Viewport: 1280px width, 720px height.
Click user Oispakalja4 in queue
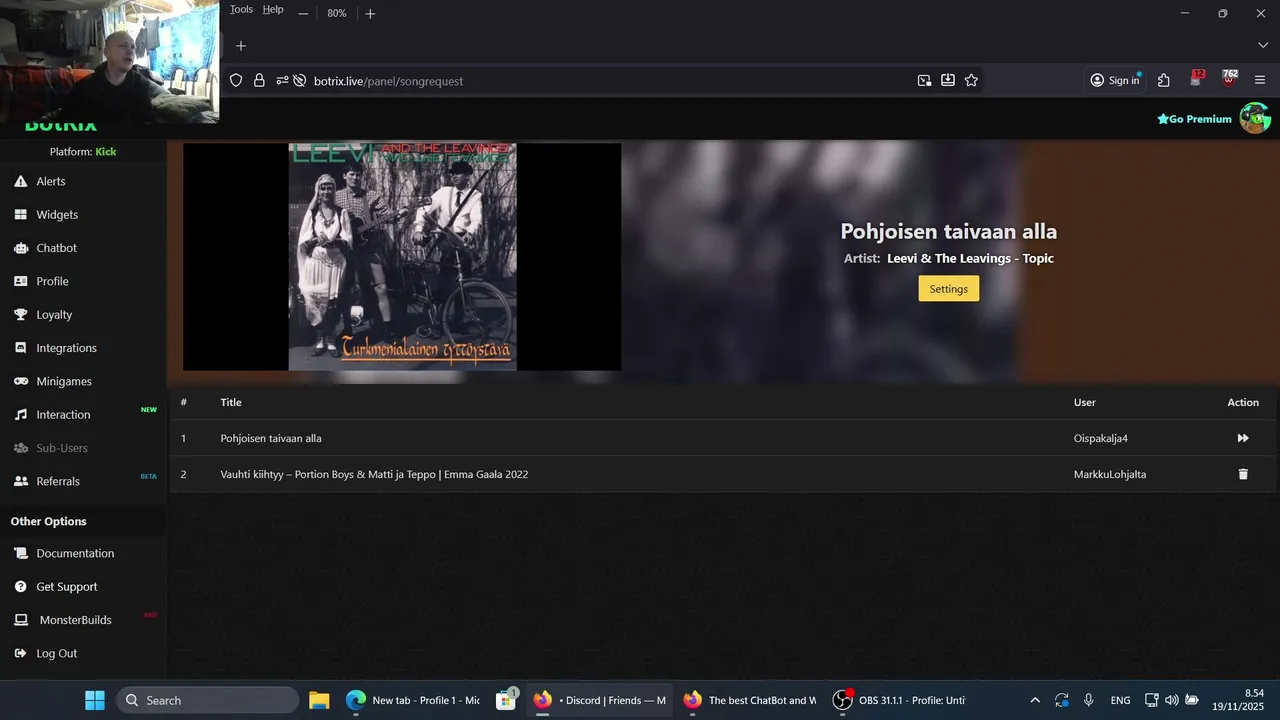coord(1101,438)
